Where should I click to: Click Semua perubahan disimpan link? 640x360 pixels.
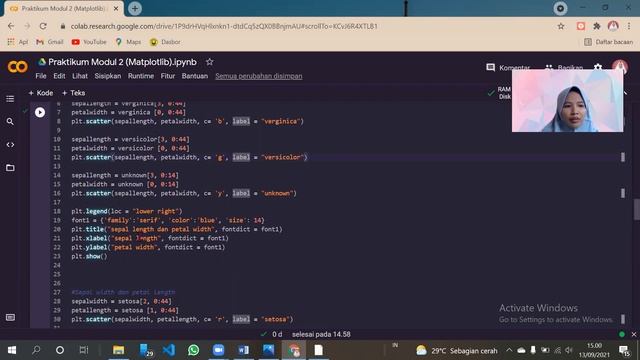pyautogui.click(x=259, y=76)
